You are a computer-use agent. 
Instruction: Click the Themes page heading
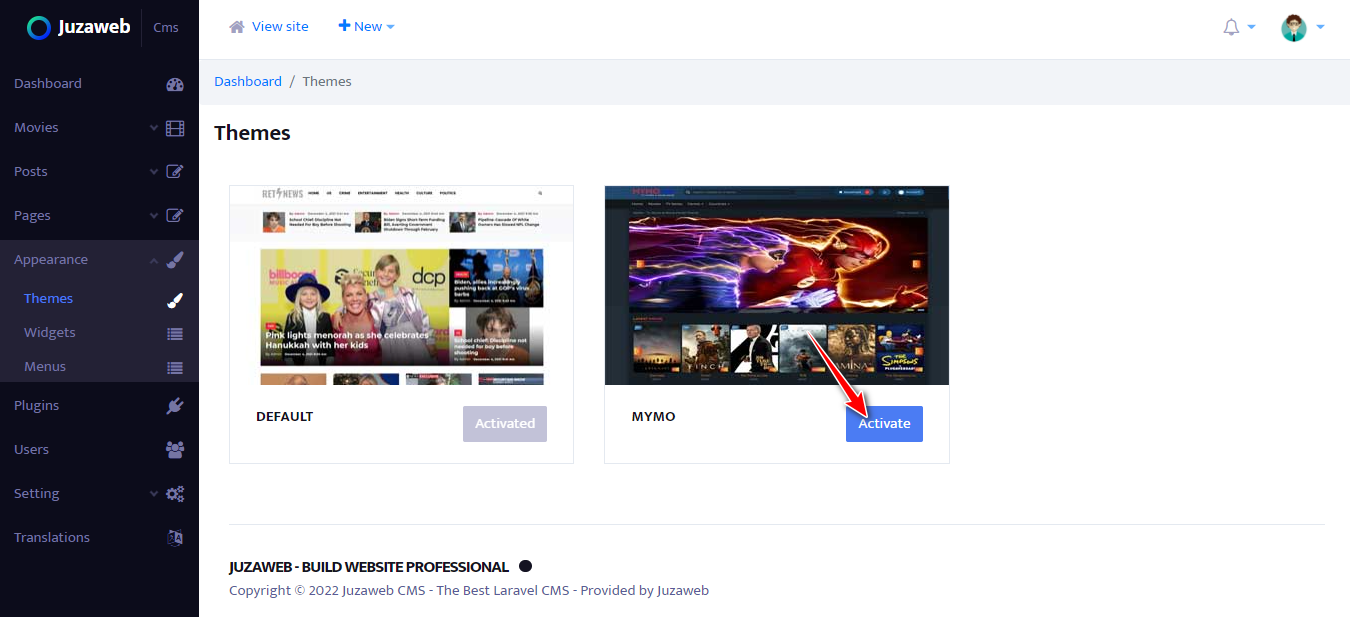[252, 133]
